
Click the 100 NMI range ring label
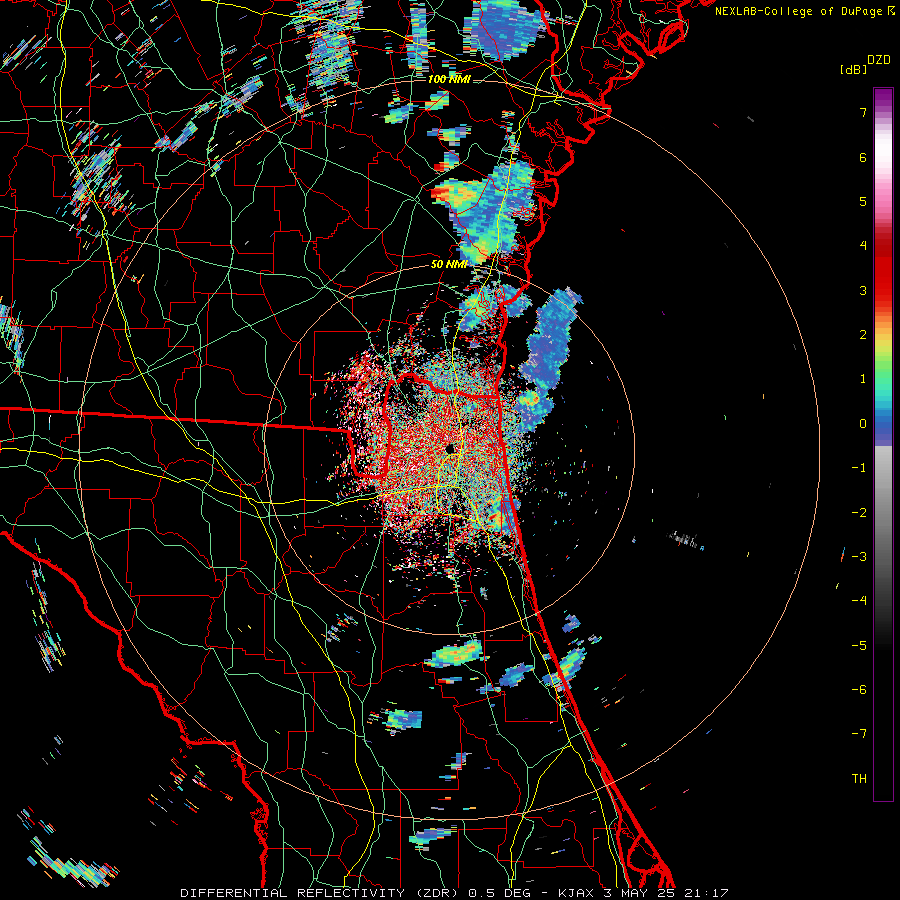coord(449,79)
